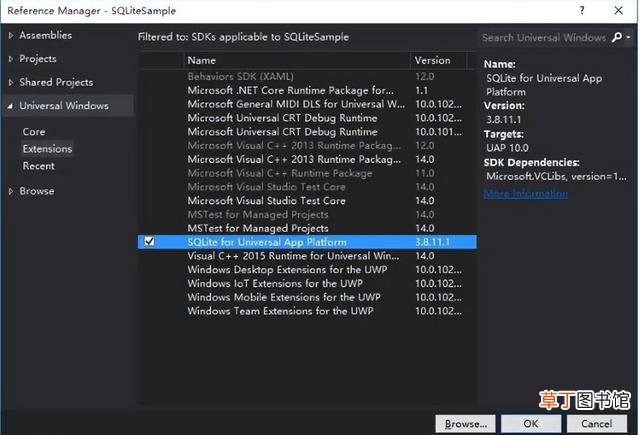The width and height of the screenshot is (640, 435).
Task: Select the Core category
Action: pos(34,132)
